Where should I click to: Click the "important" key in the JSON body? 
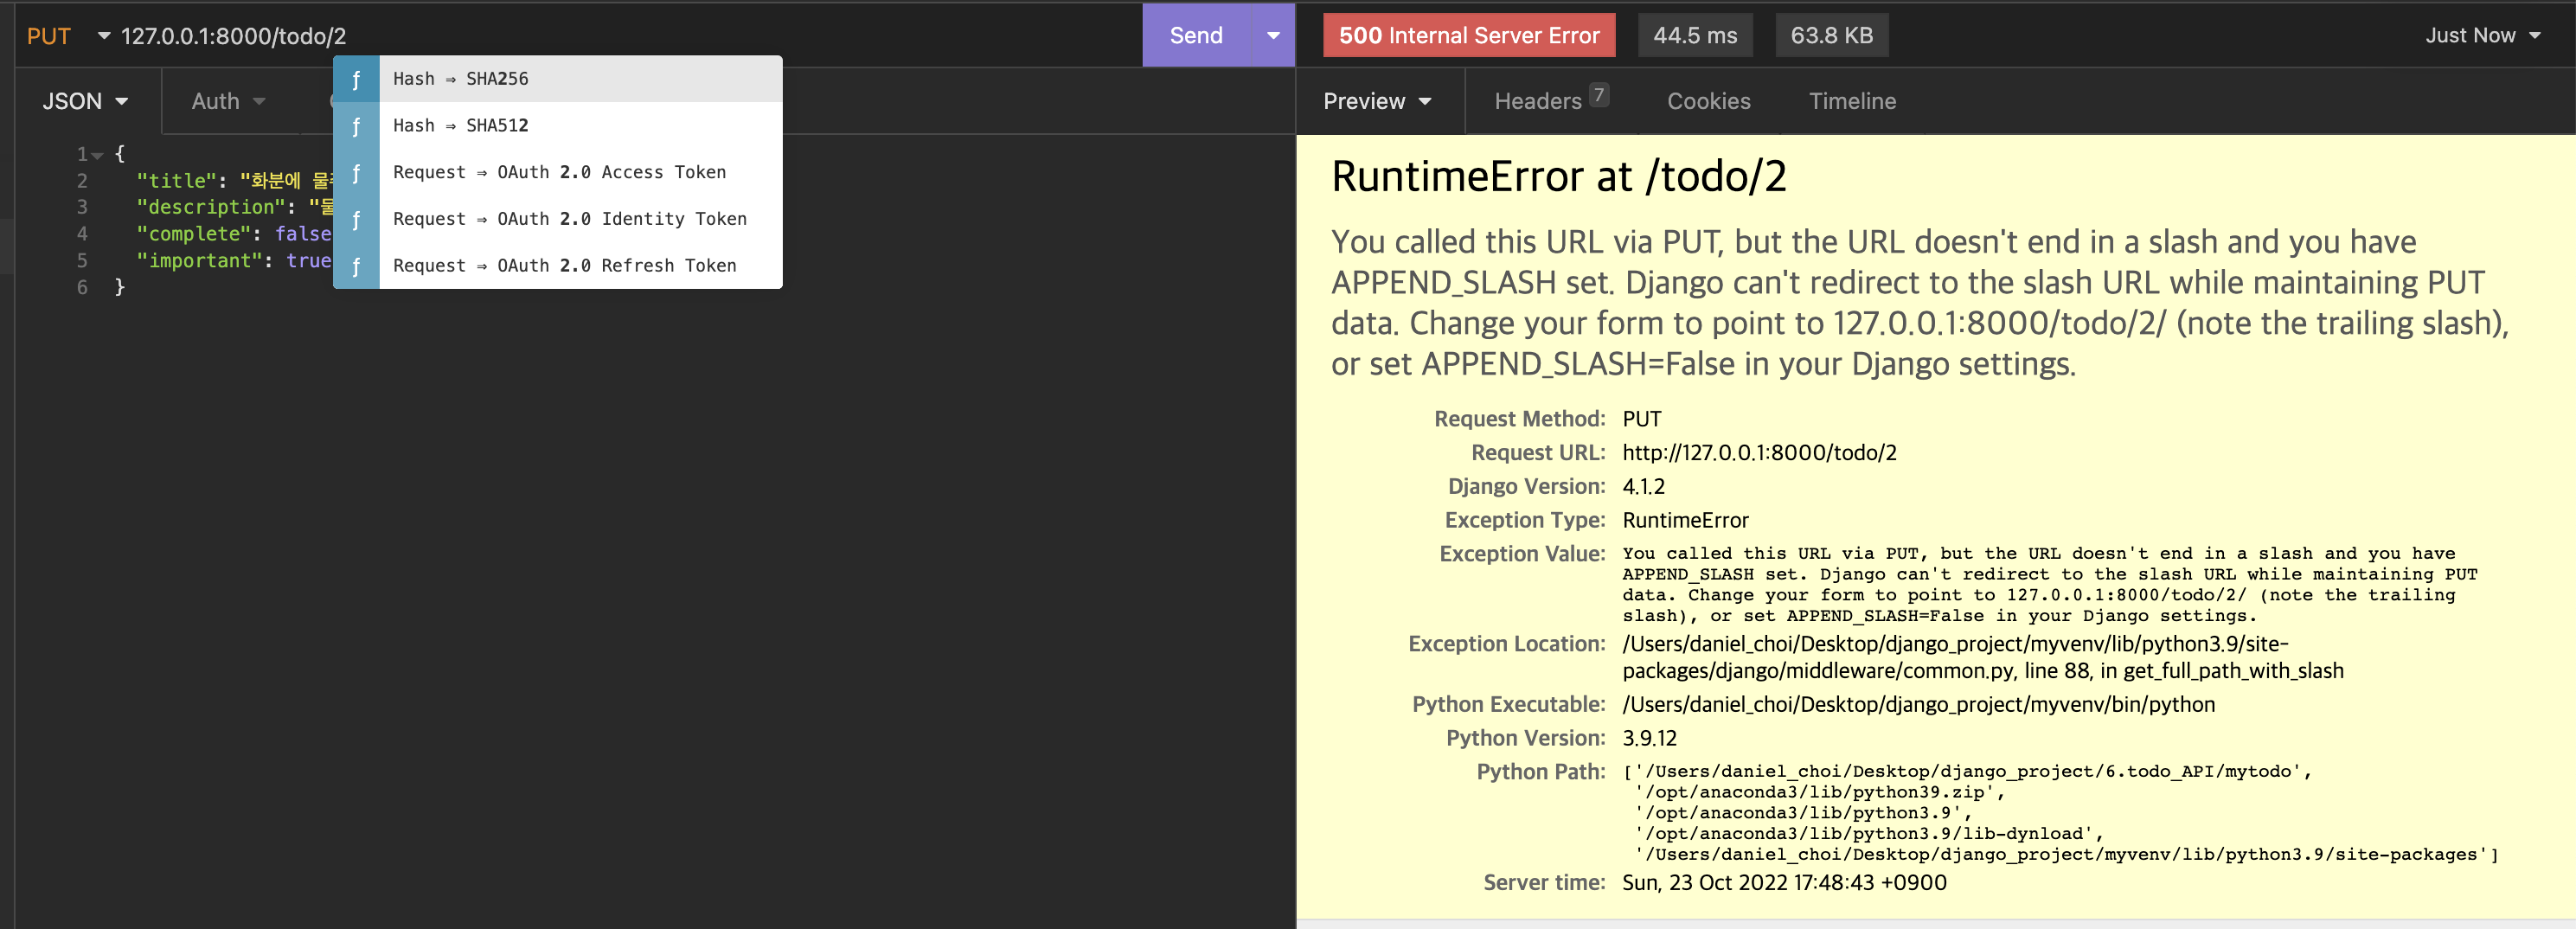(x=199, y=260)
